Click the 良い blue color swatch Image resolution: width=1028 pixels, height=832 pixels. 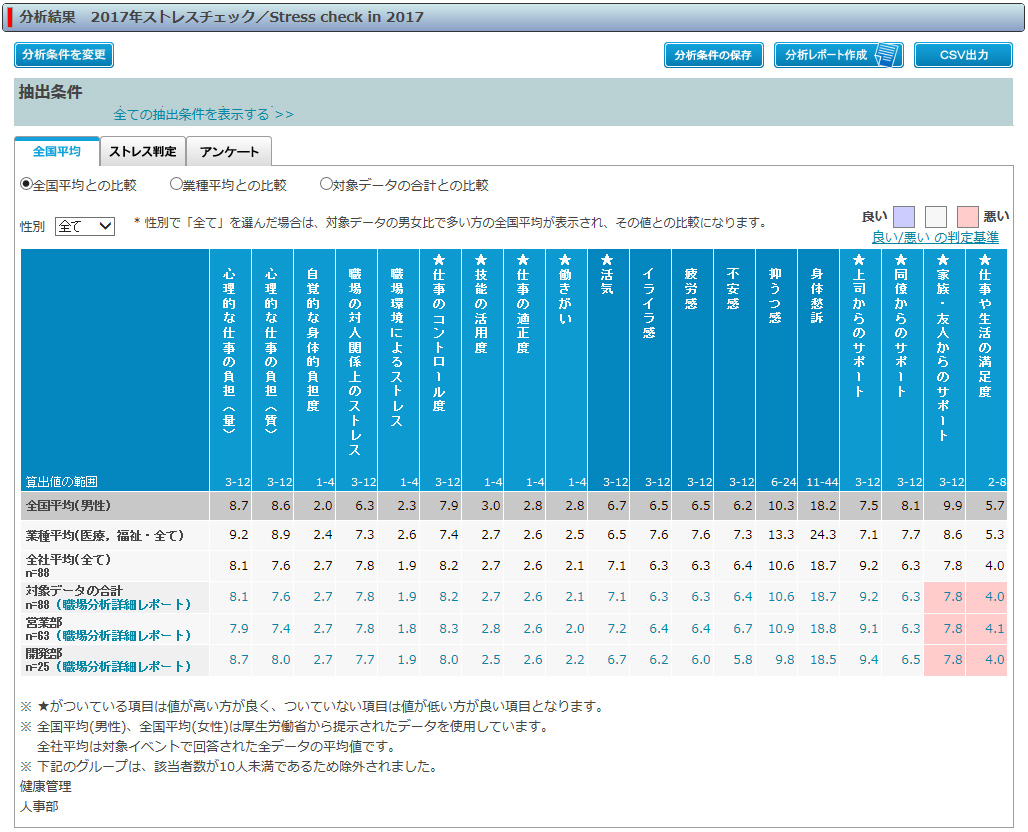point(904,216)
